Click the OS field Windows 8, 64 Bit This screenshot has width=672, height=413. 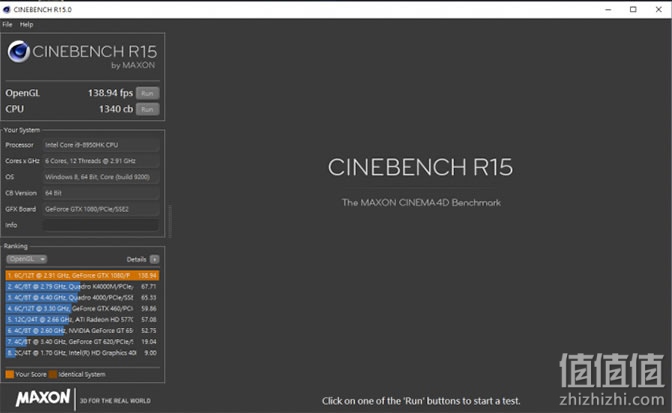[101, 177]
